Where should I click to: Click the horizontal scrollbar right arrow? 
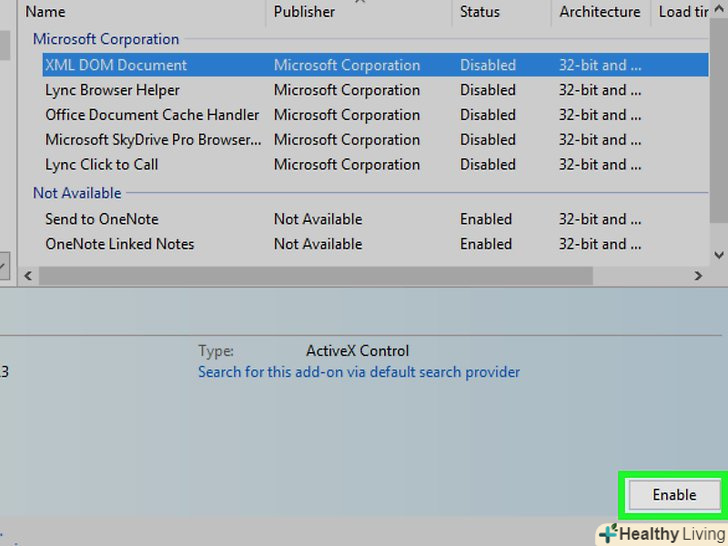point(699,275)
